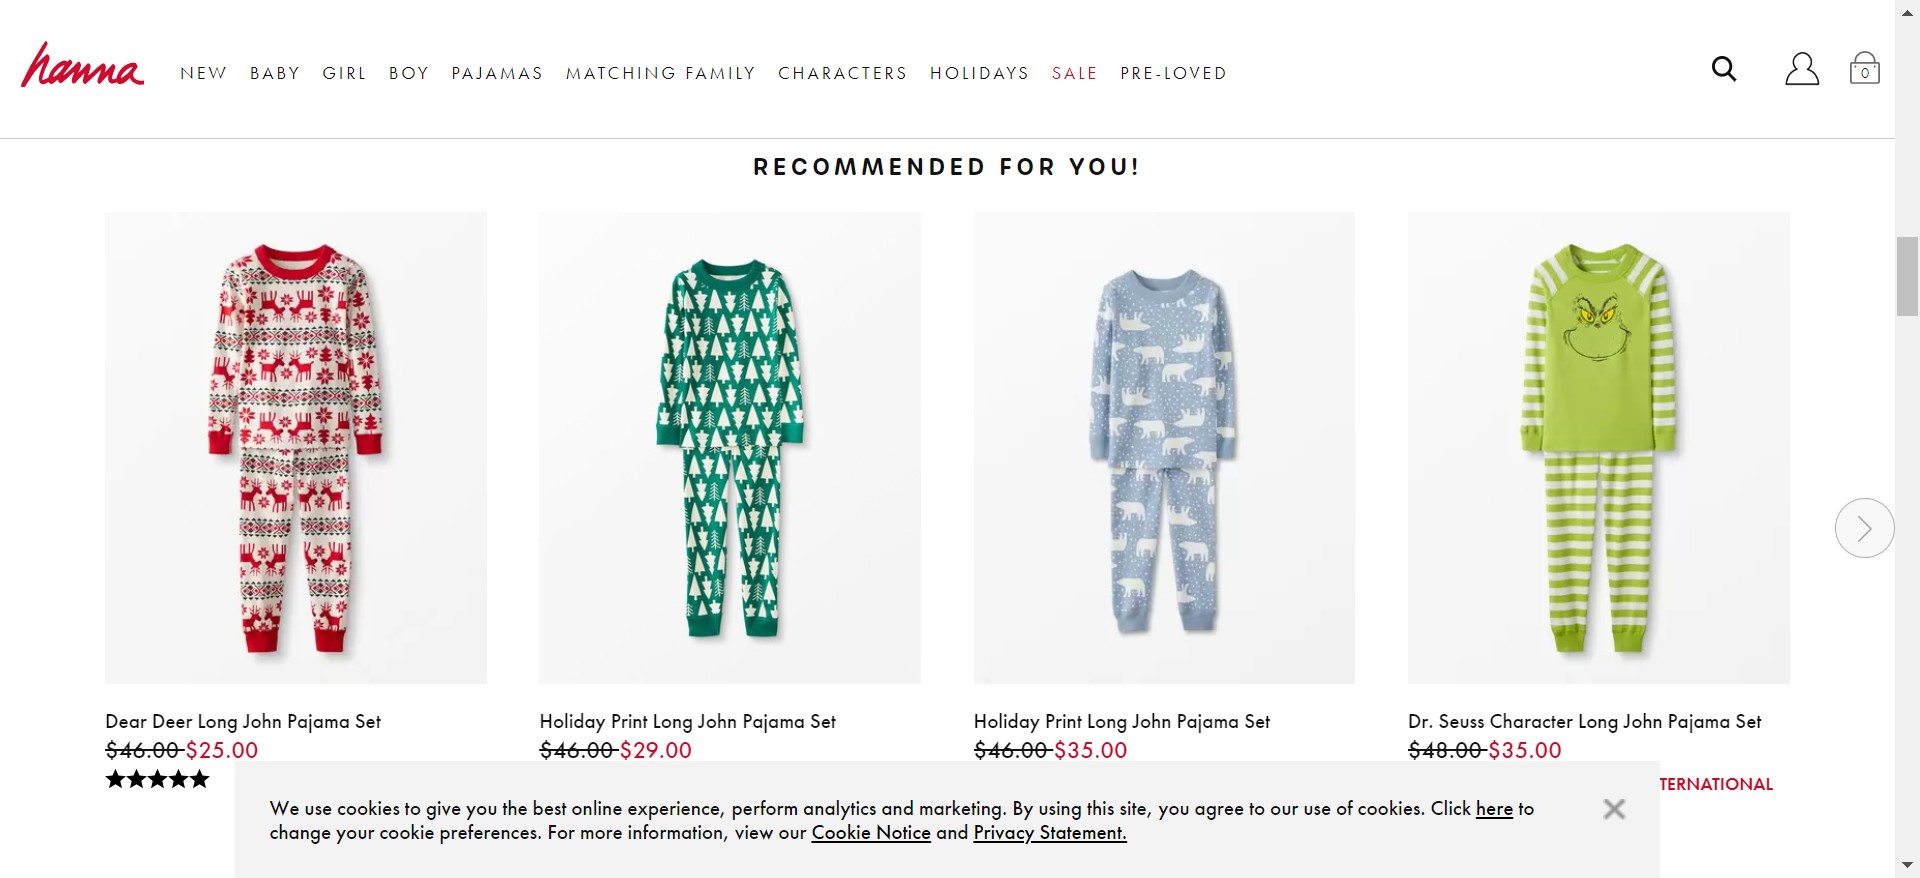Advance carousel with next arrow

tap(1864, 528)
